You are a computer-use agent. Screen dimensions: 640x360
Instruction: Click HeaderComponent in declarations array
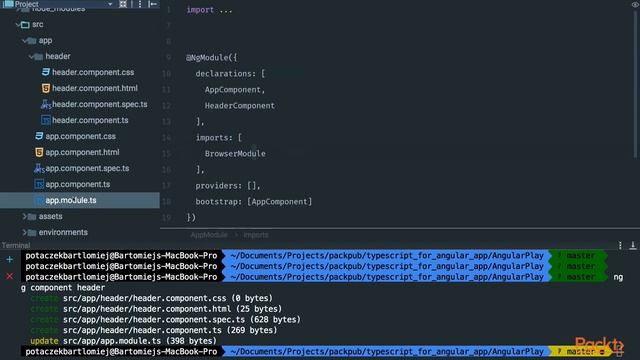(240, 106)
